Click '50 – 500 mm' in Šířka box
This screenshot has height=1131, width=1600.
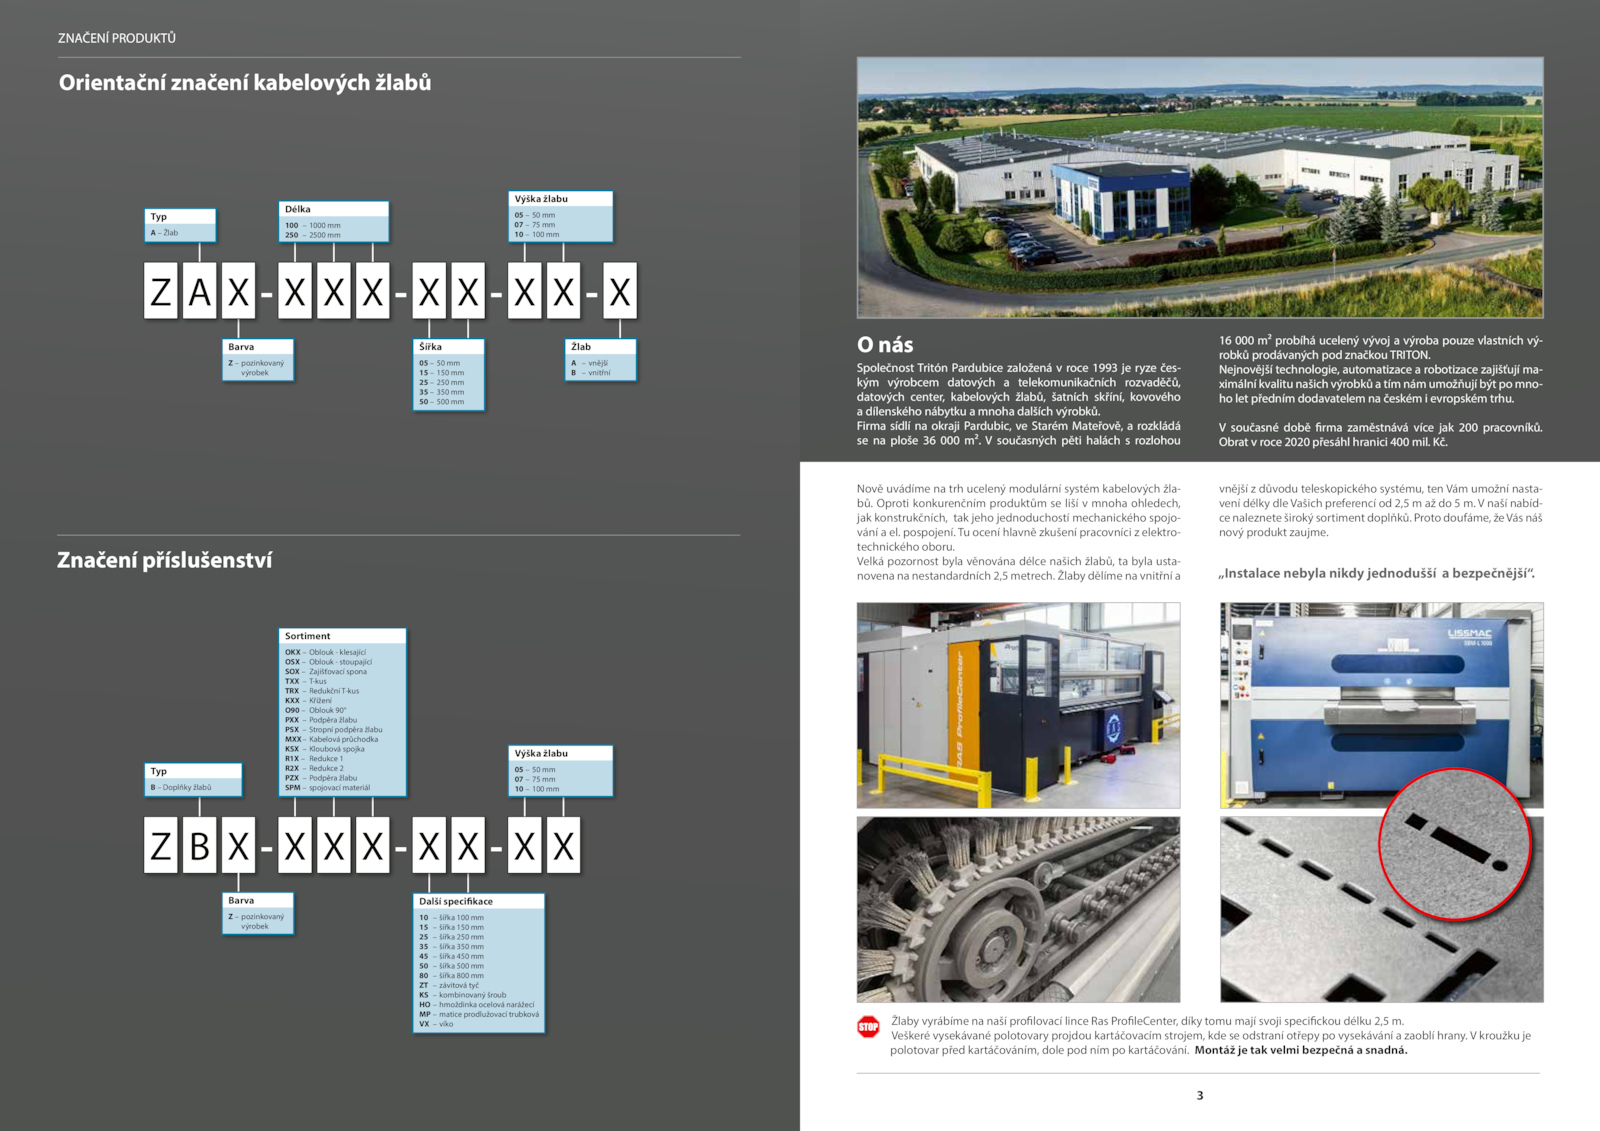pyautogui.click(x=441, y=402)
